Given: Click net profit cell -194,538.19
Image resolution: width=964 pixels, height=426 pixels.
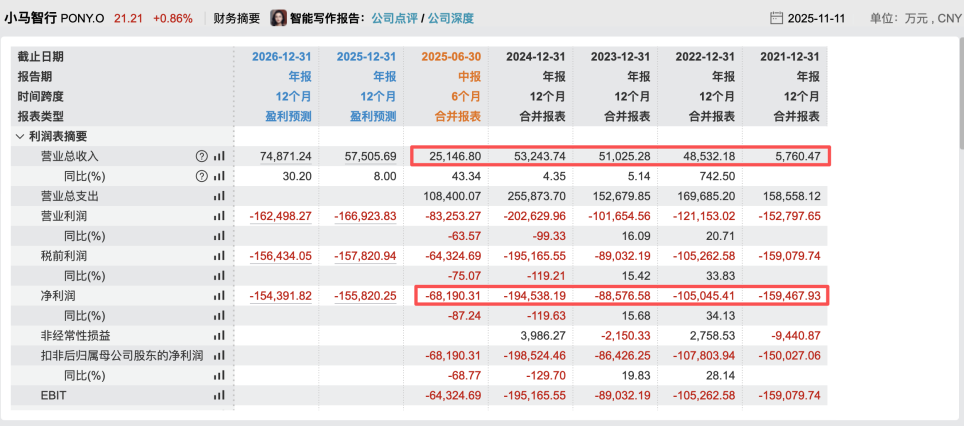Looking at the screenshot, I should [x=535, y=296].
